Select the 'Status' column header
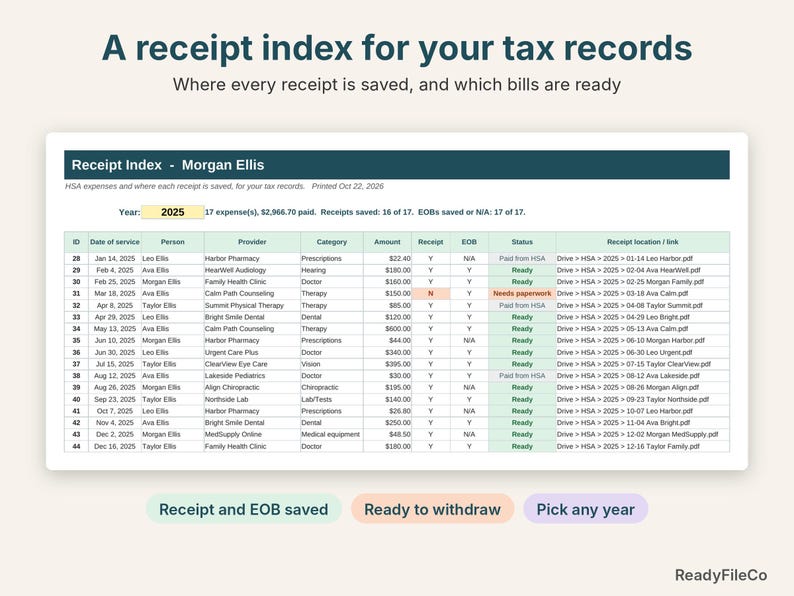This screenshot has height=596, width=794. click(522, 242)
